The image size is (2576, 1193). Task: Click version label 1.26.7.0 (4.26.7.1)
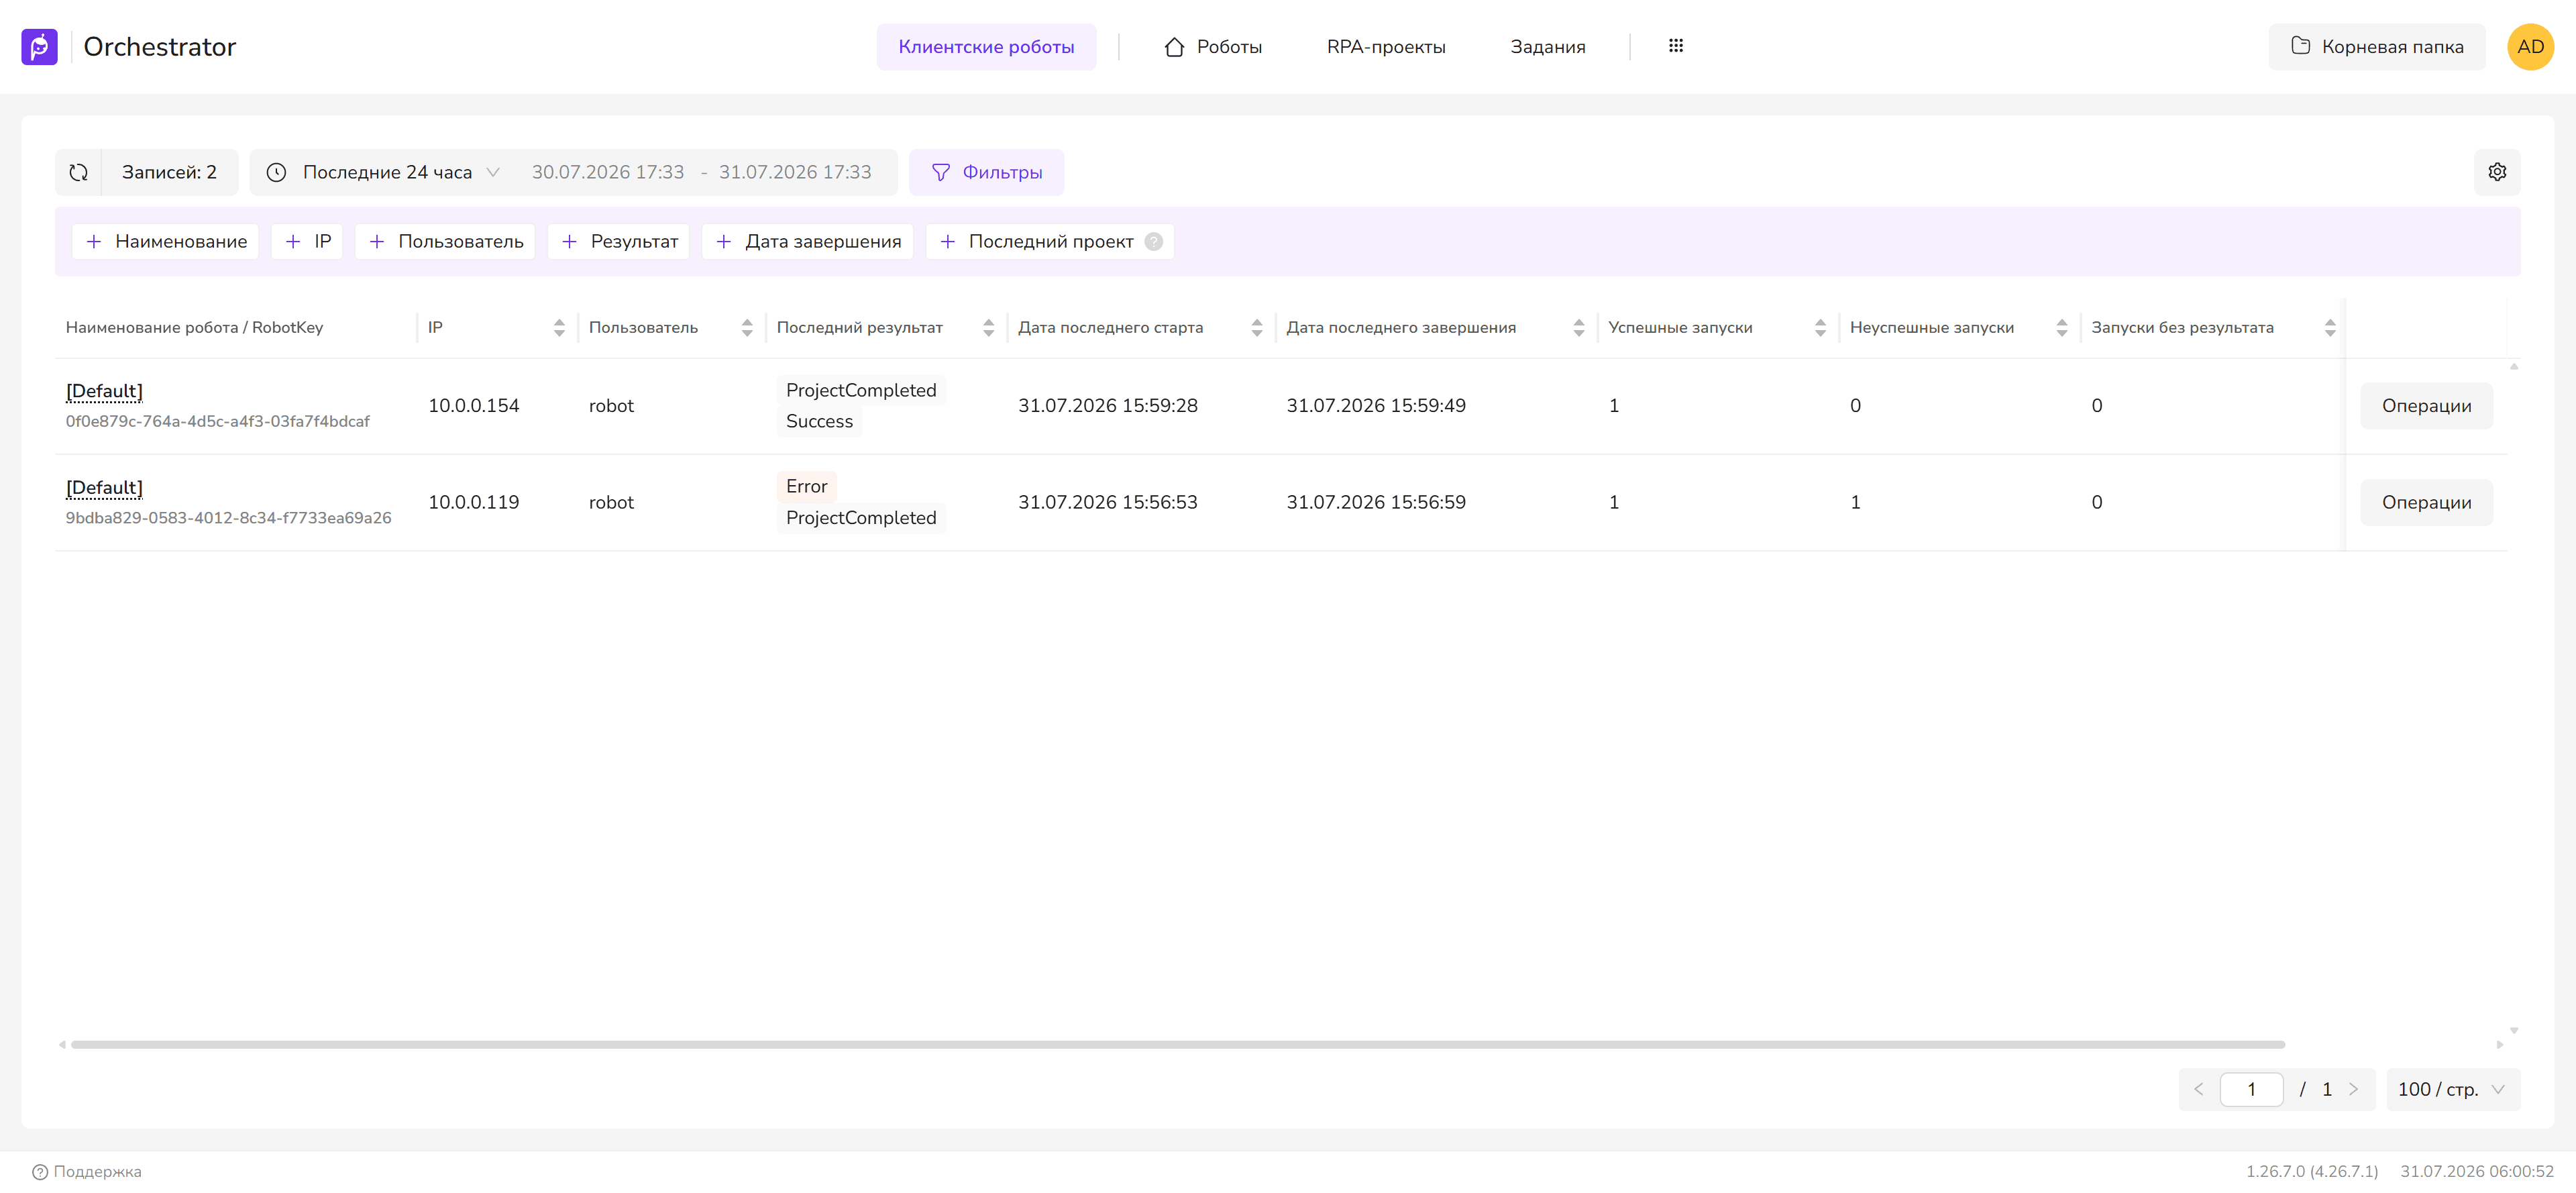(x=2312, y=1171)
